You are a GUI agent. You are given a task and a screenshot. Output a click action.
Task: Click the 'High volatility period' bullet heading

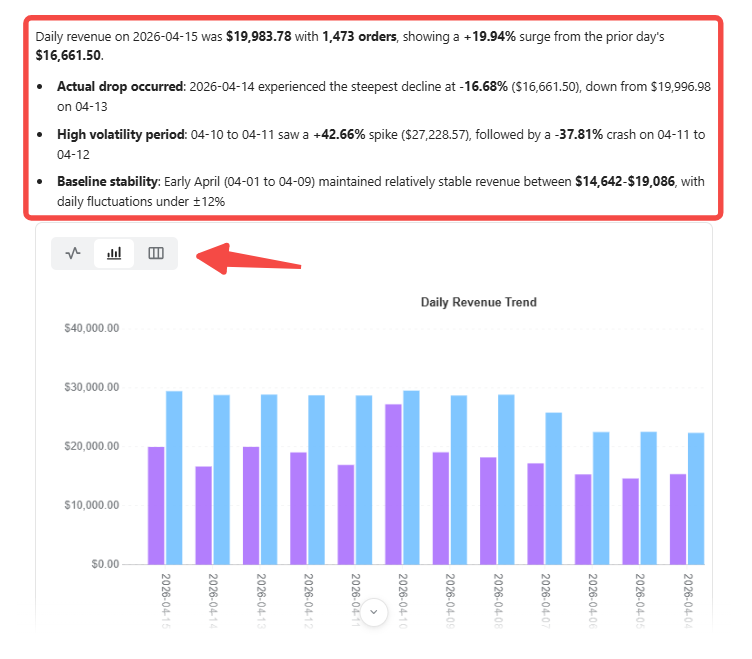(120, 135)
